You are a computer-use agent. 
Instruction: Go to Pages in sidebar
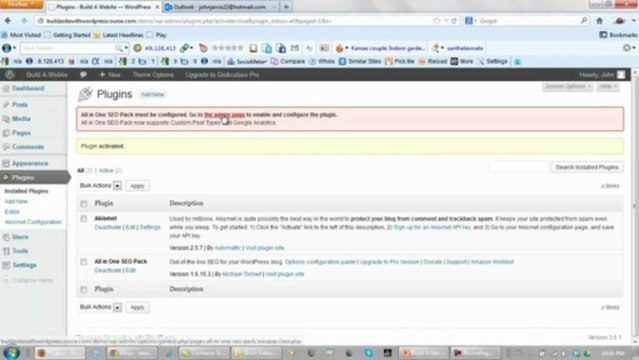(x=21, y=133)
